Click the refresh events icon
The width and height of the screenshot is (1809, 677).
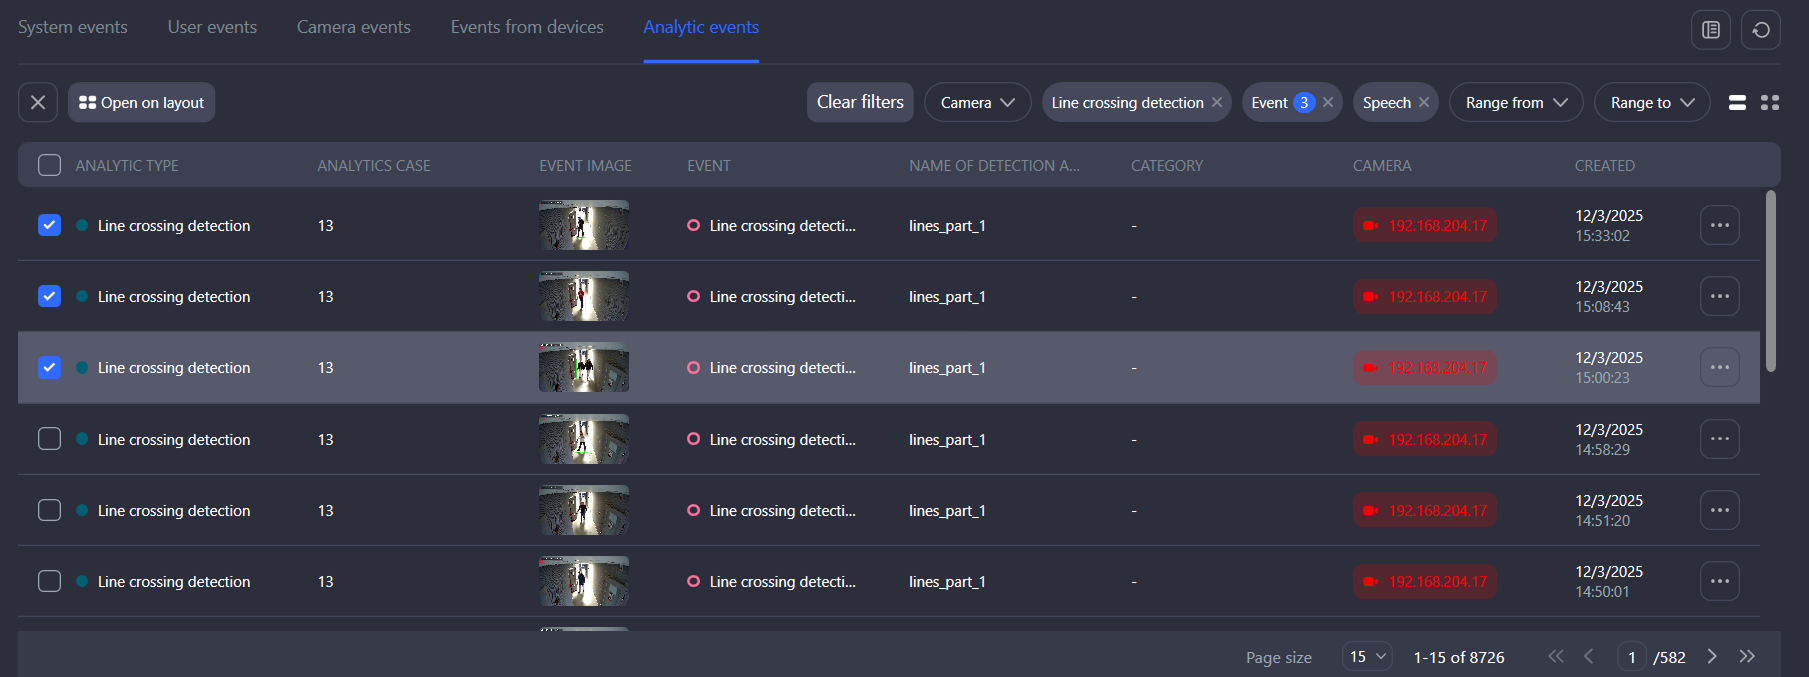point(1761,30)
